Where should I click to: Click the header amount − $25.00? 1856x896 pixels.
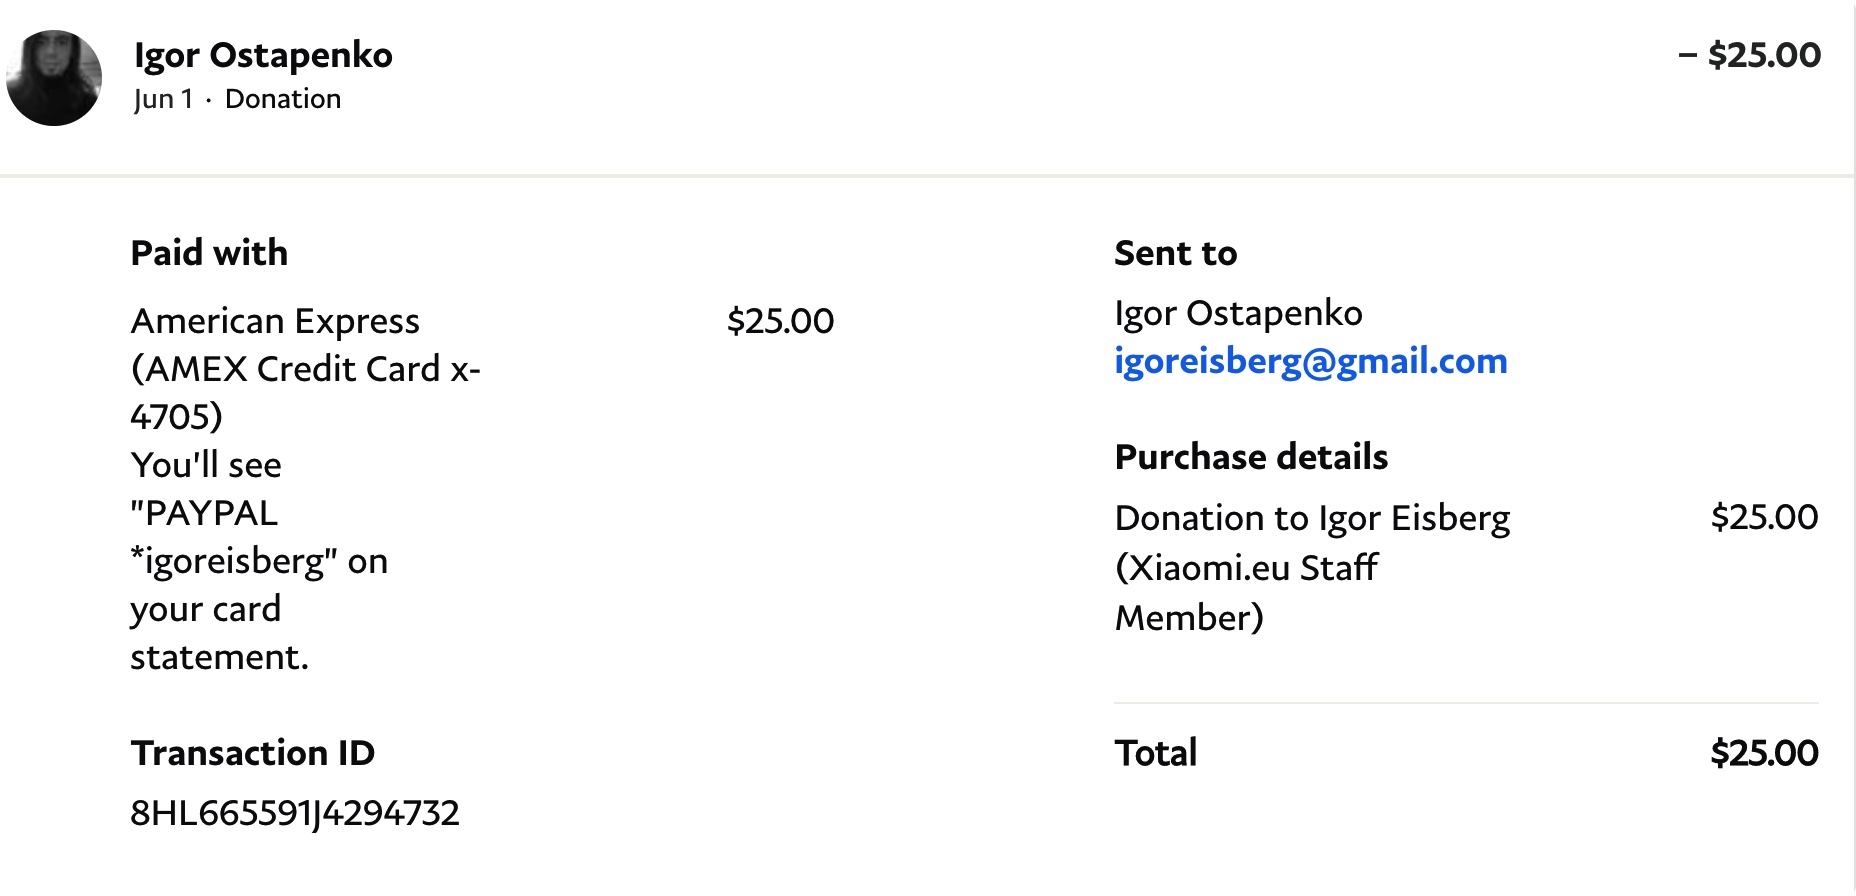(1749, 55)
